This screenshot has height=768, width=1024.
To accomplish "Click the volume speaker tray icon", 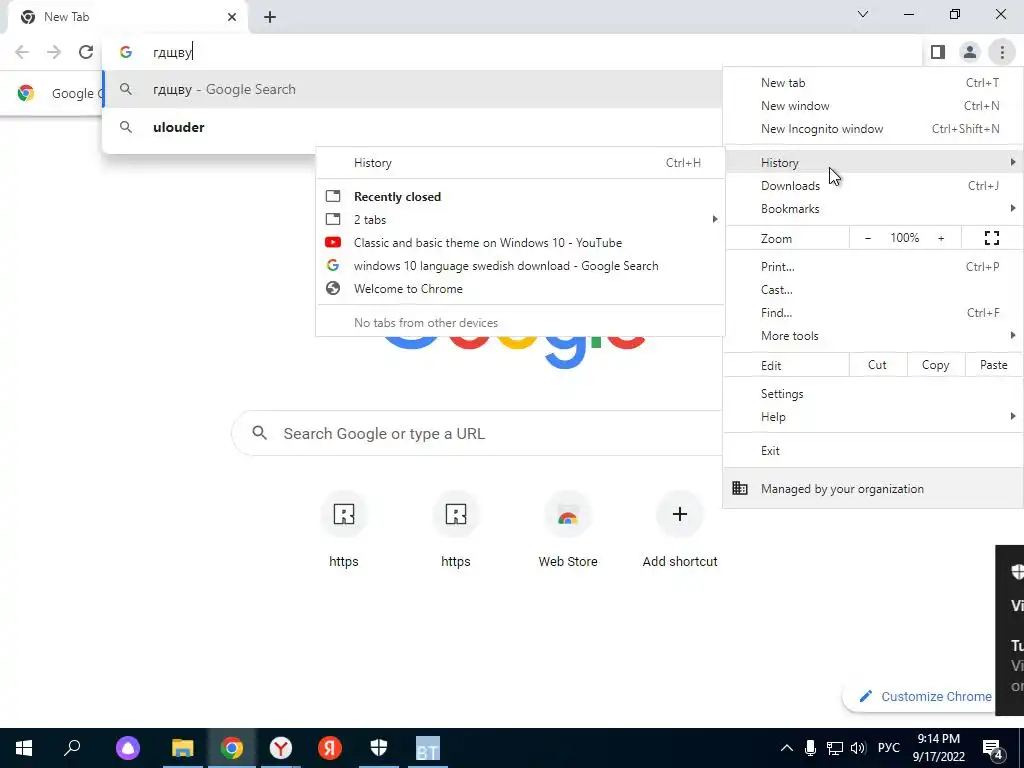I will pos(858,748).
